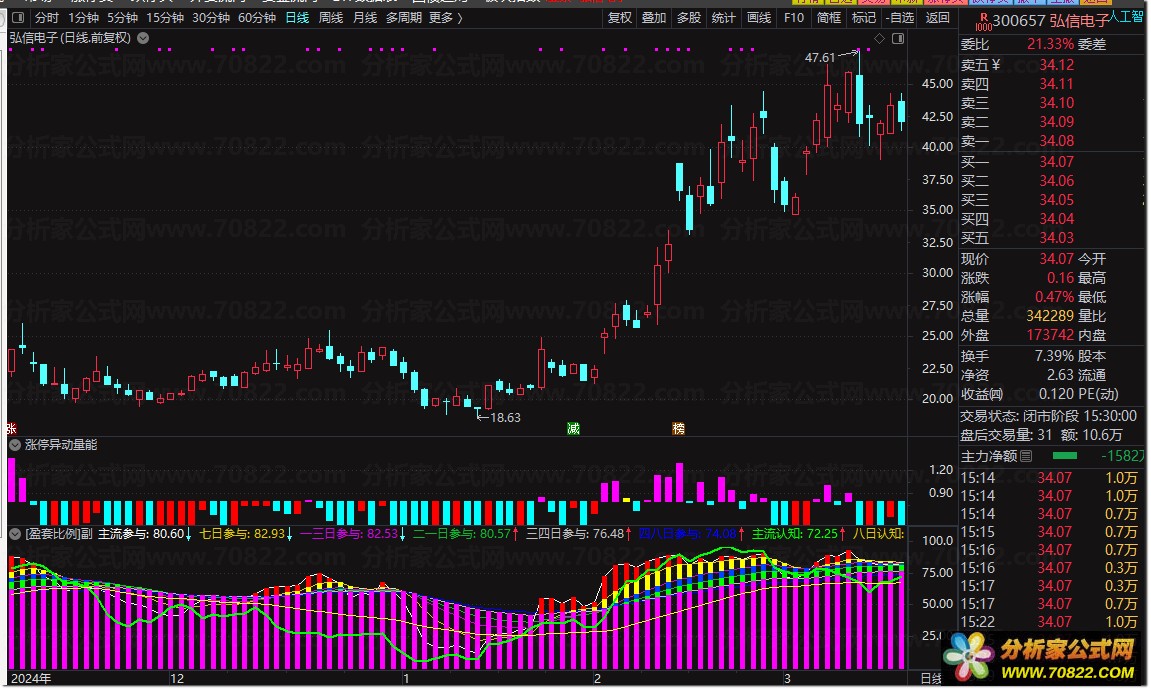Open the 统计 statistics tool
Viewport: 1151px width, 689px height.
(723, 18)
